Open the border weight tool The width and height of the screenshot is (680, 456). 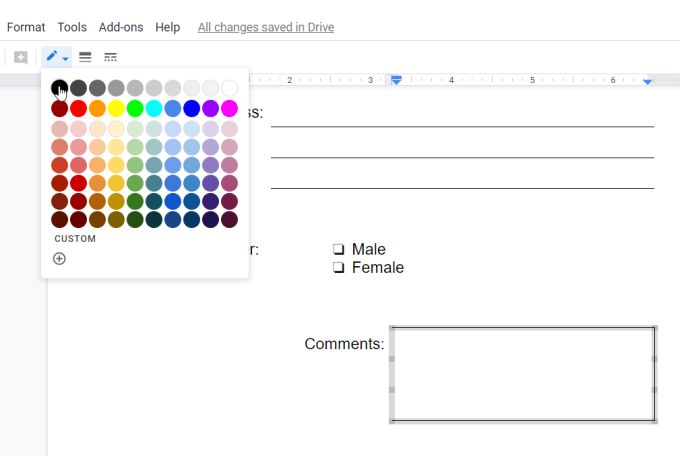pos(86,57)
